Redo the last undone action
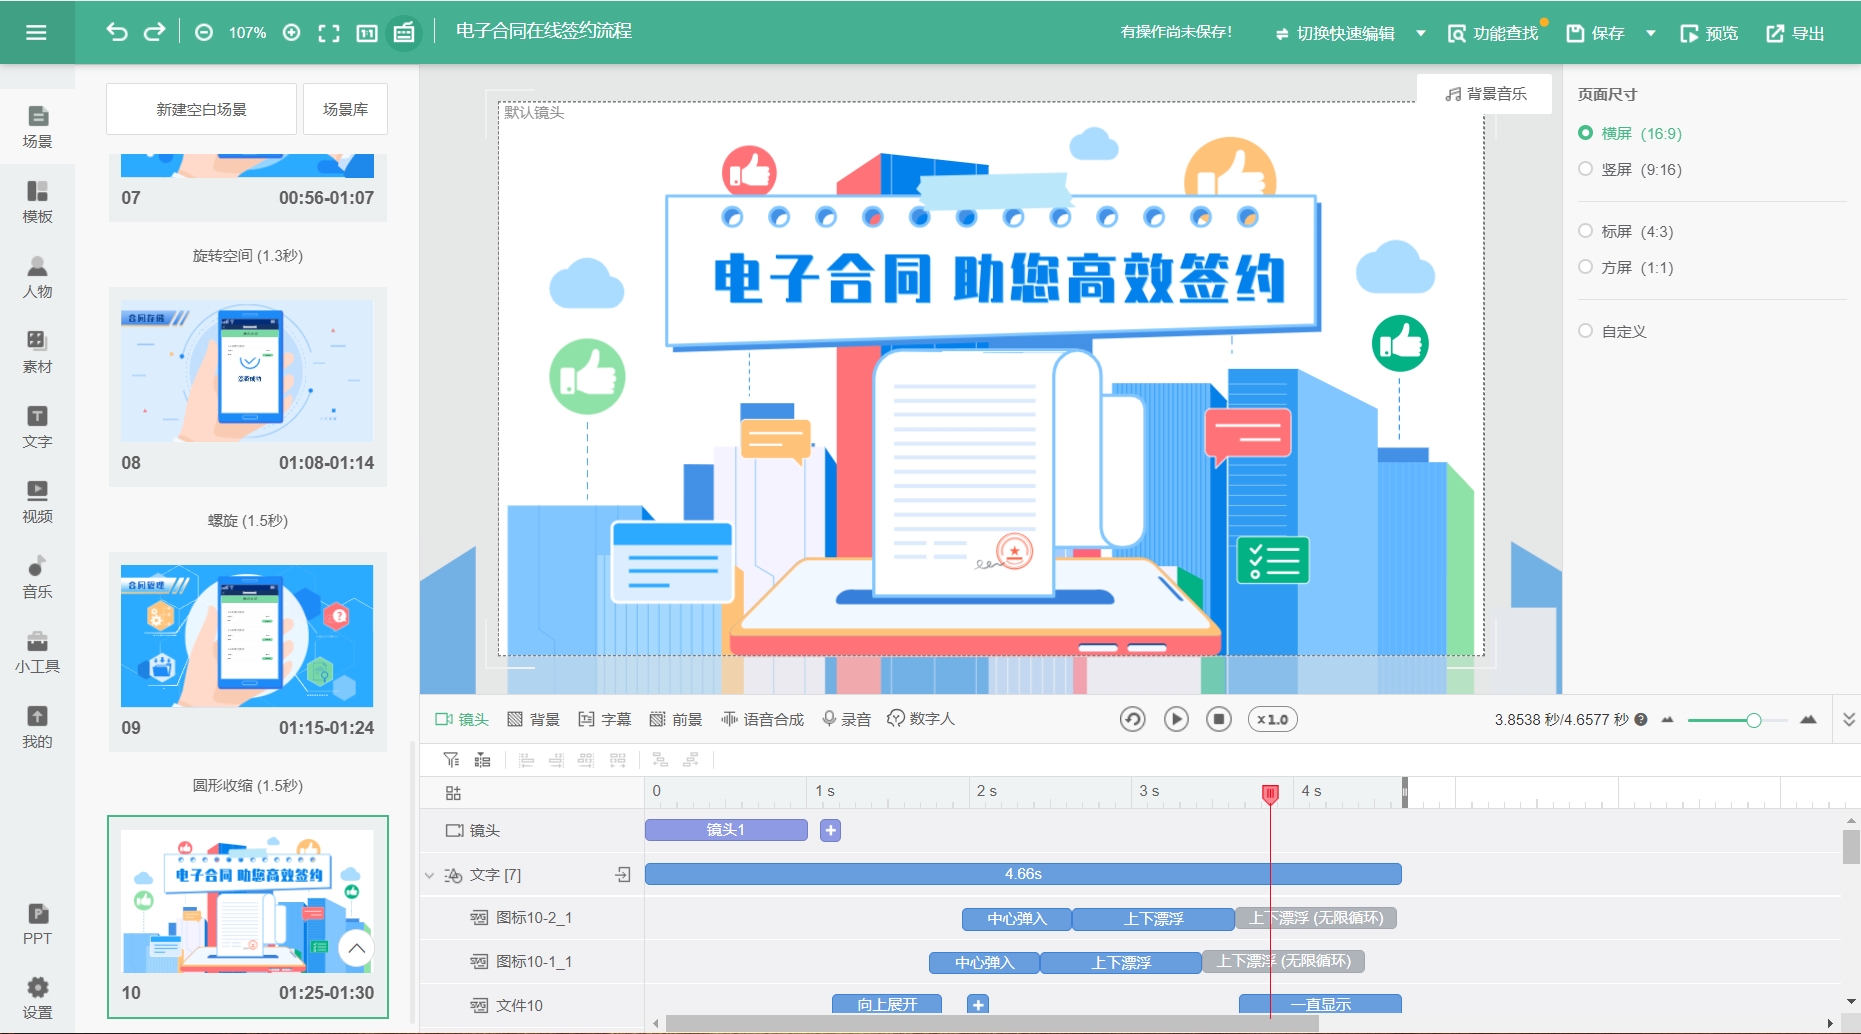The height and width of the screenshot is (1034, 1861). pyautogui.click(x=154, y=32)
